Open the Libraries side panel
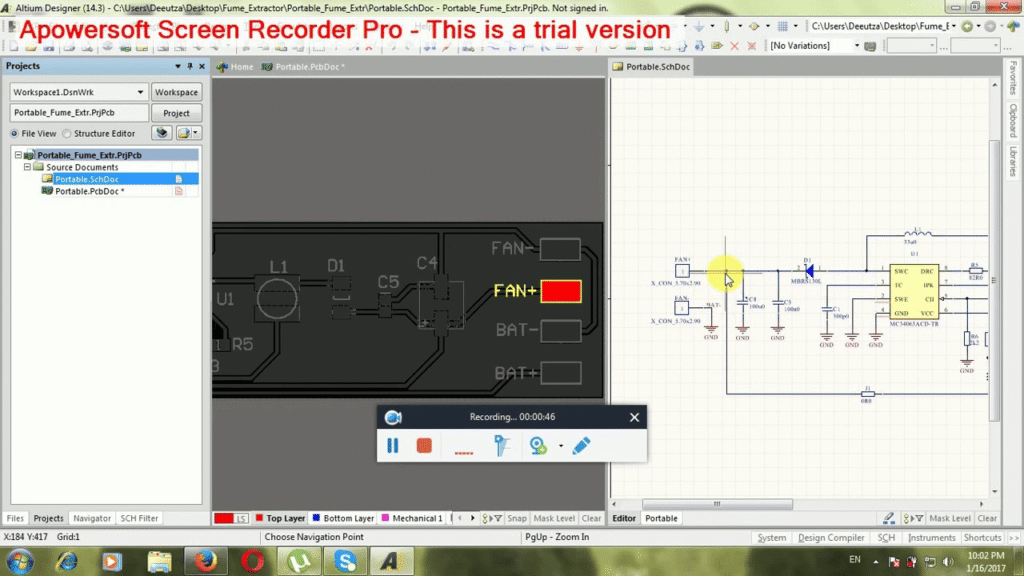Image resolution: width=1024 pixels, height=576 pixels. (x=1013, y=161)
